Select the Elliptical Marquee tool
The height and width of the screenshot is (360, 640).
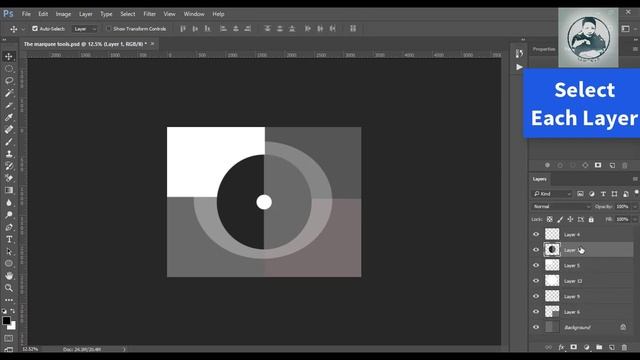(x=9, y=69)
